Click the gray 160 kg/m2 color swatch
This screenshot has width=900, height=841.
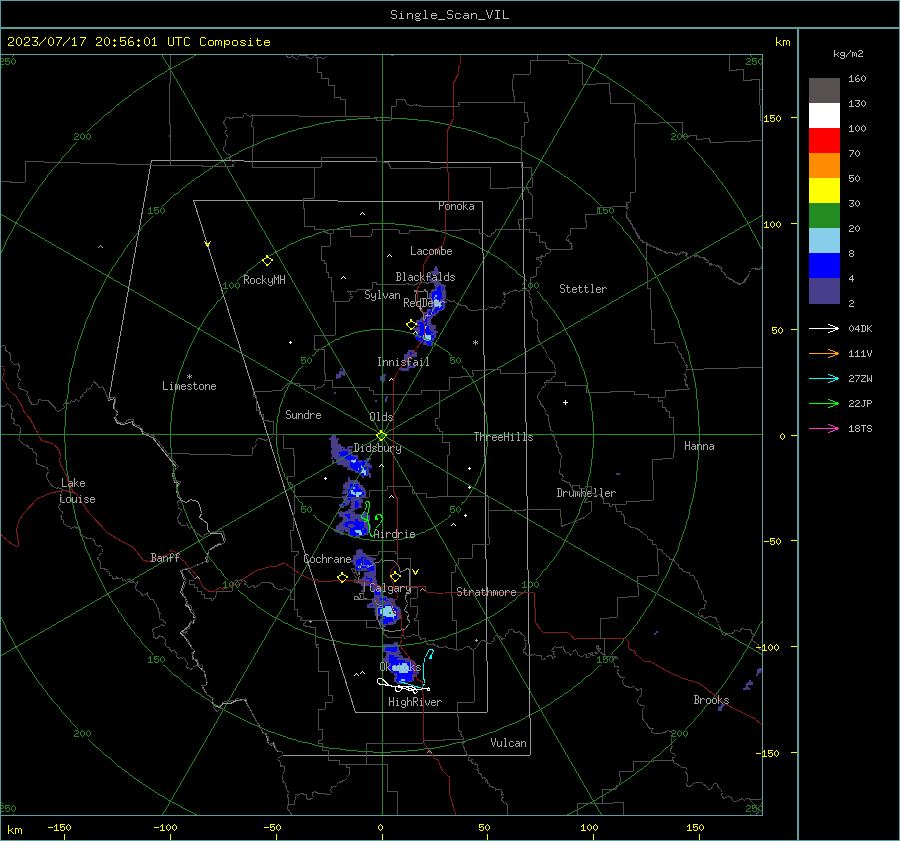(824, 91)
